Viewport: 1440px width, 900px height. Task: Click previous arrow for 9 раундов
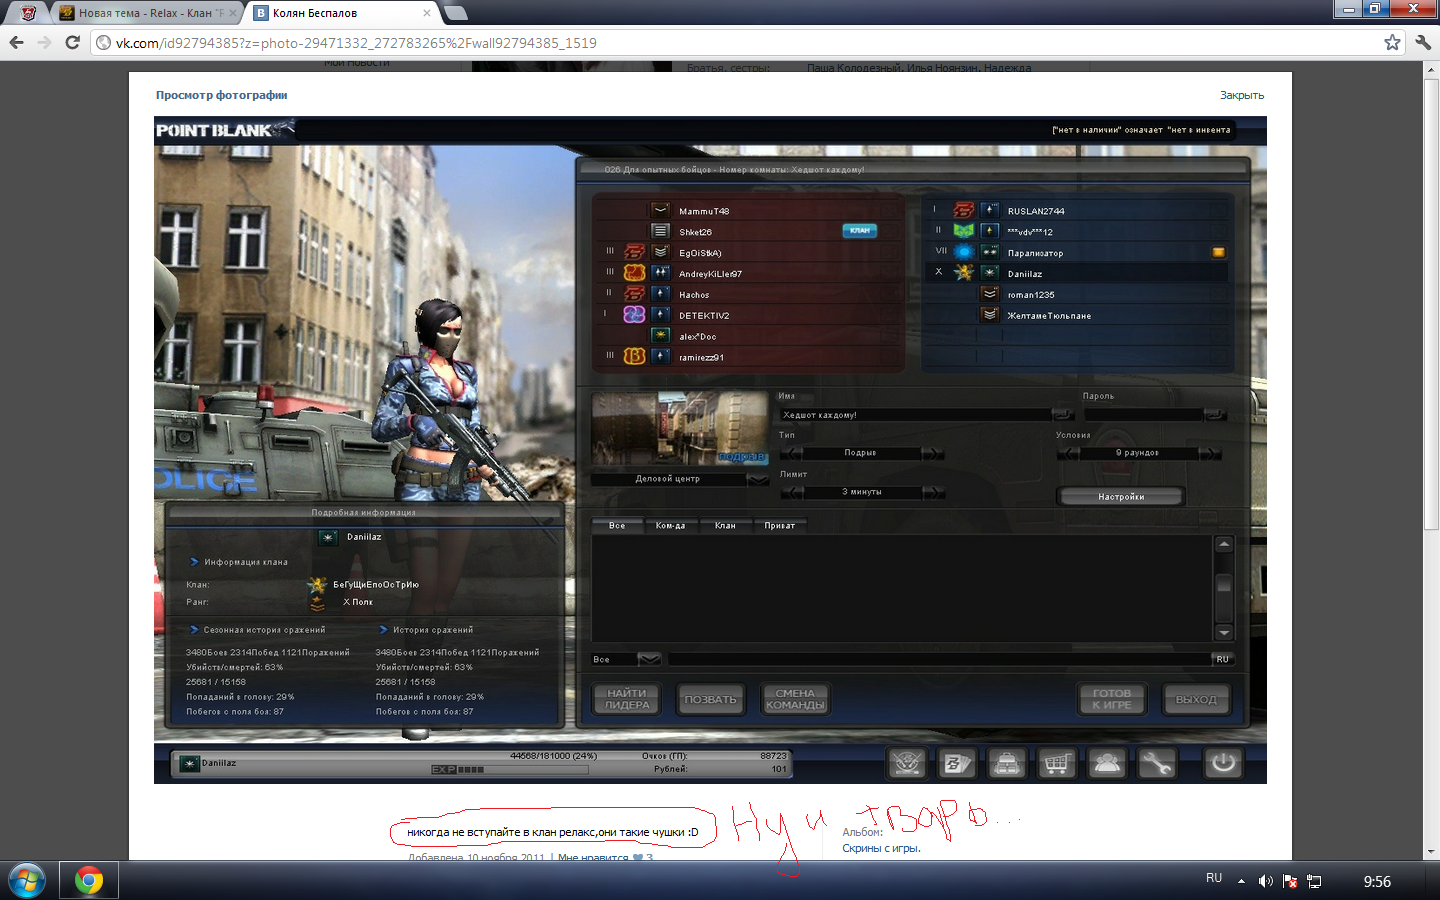[1069, 453]
